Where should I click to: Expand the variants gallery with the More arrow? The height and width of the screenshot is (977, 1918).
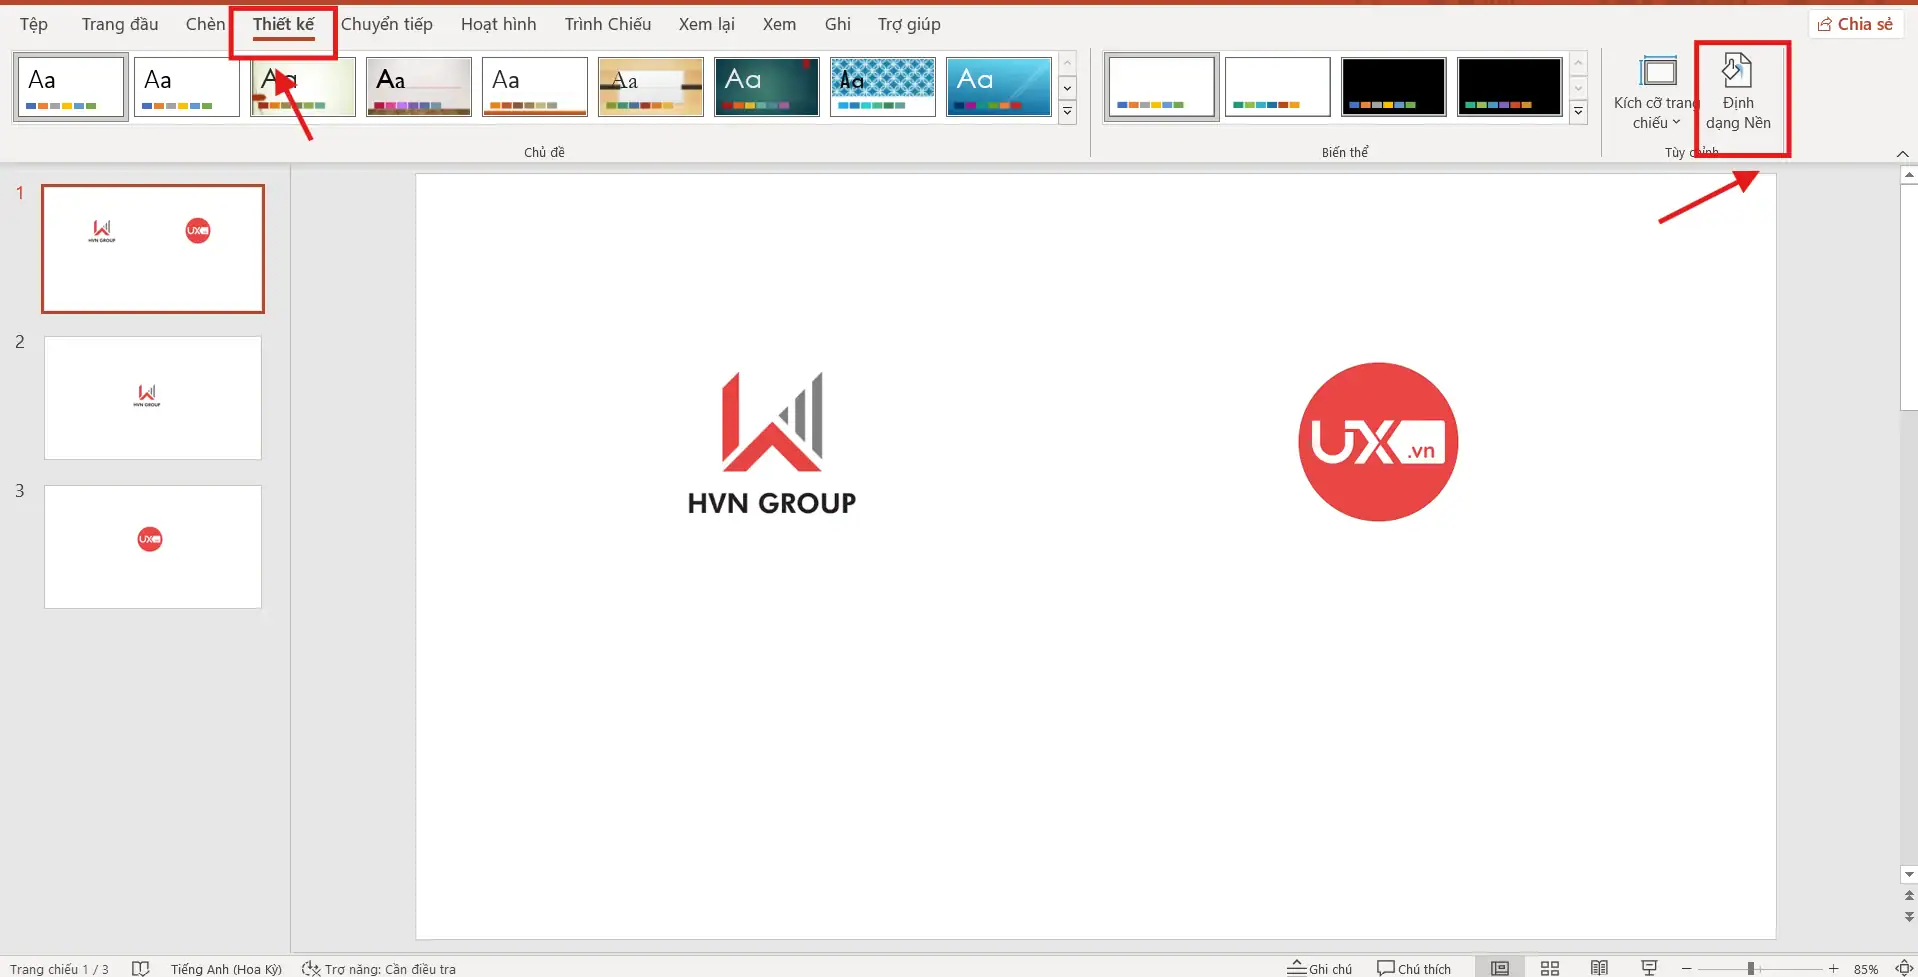(x=1579, y=113)
